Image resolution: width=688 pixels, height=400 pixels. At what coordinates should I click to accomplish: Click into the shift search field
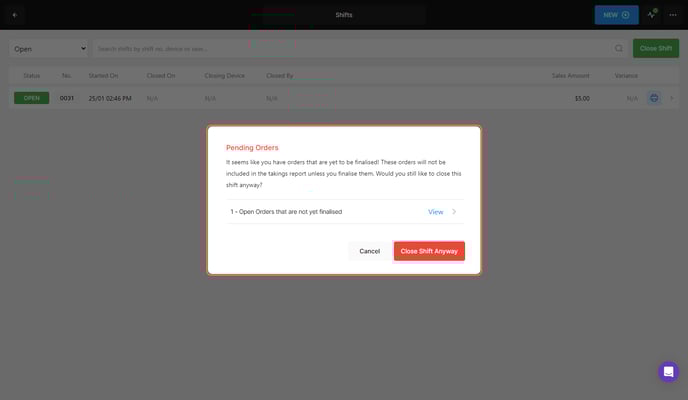coord(350,48)
